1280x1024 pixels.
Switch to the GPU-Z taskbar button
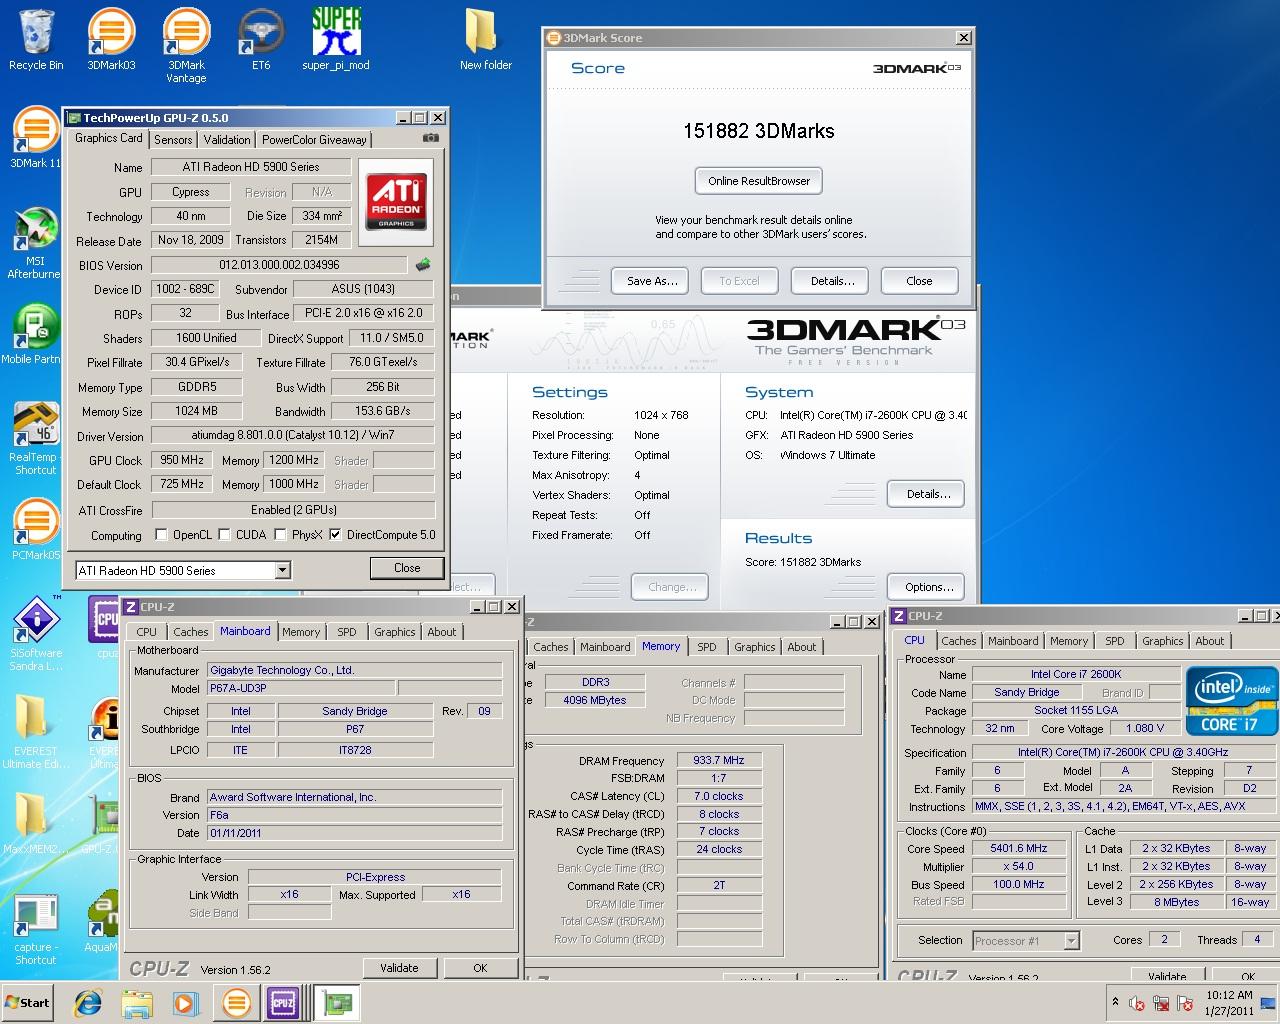coord(336,1003)
